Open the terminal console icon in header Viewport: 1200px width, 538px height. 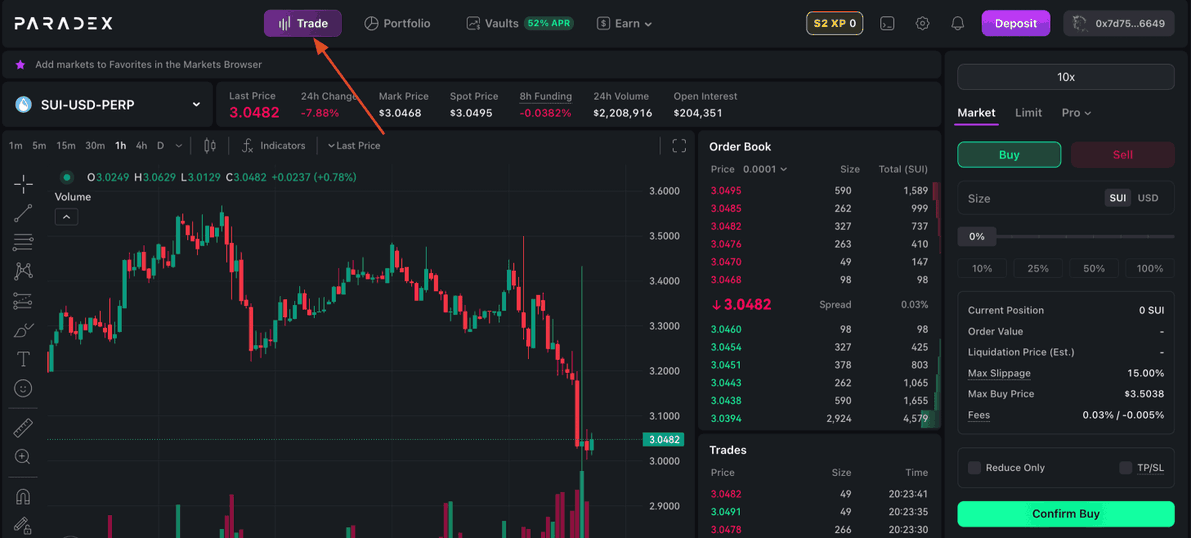887,23
